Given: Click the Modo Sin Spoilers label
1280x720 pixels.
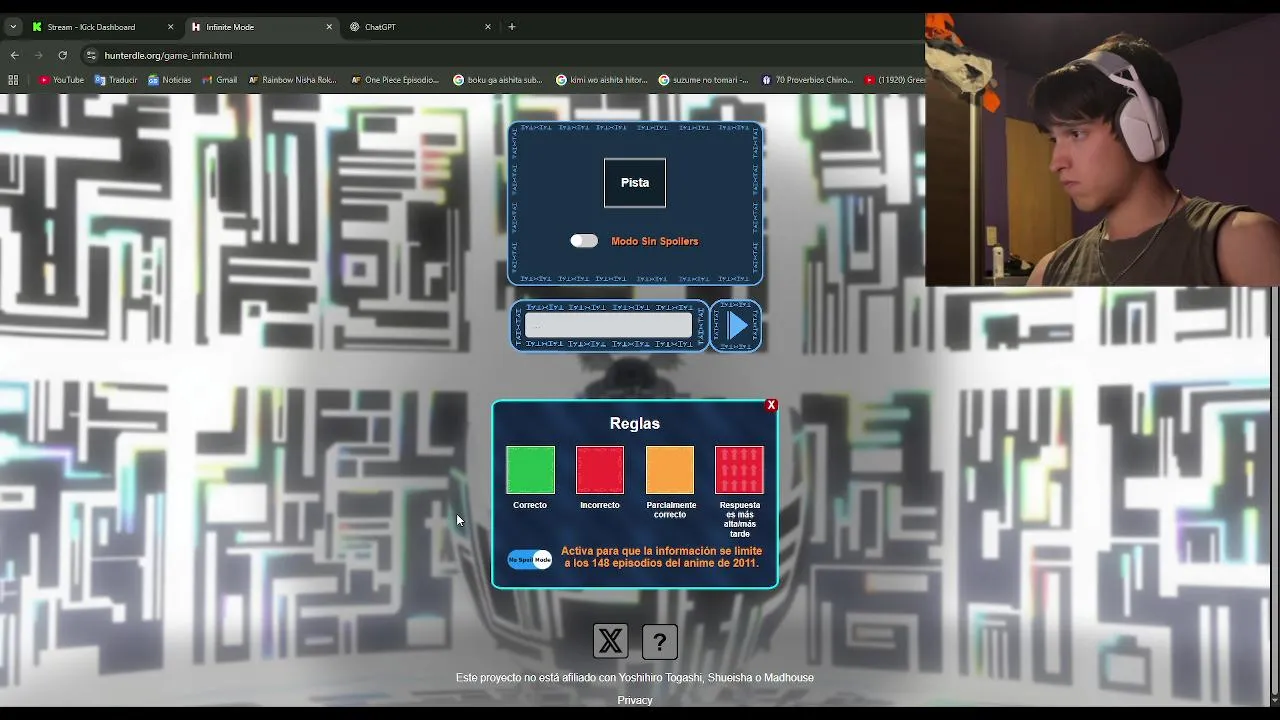Looking at the screenshot, I should click(655, 241).
